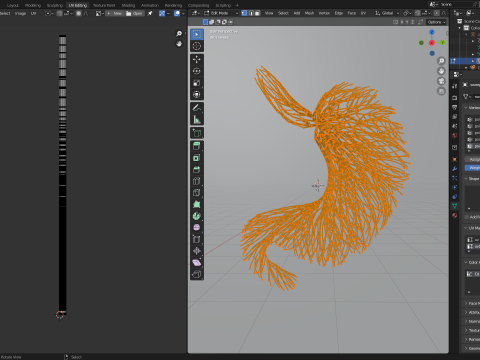
Task: Activate the Scale tool
Action: (x=197, y=83)
